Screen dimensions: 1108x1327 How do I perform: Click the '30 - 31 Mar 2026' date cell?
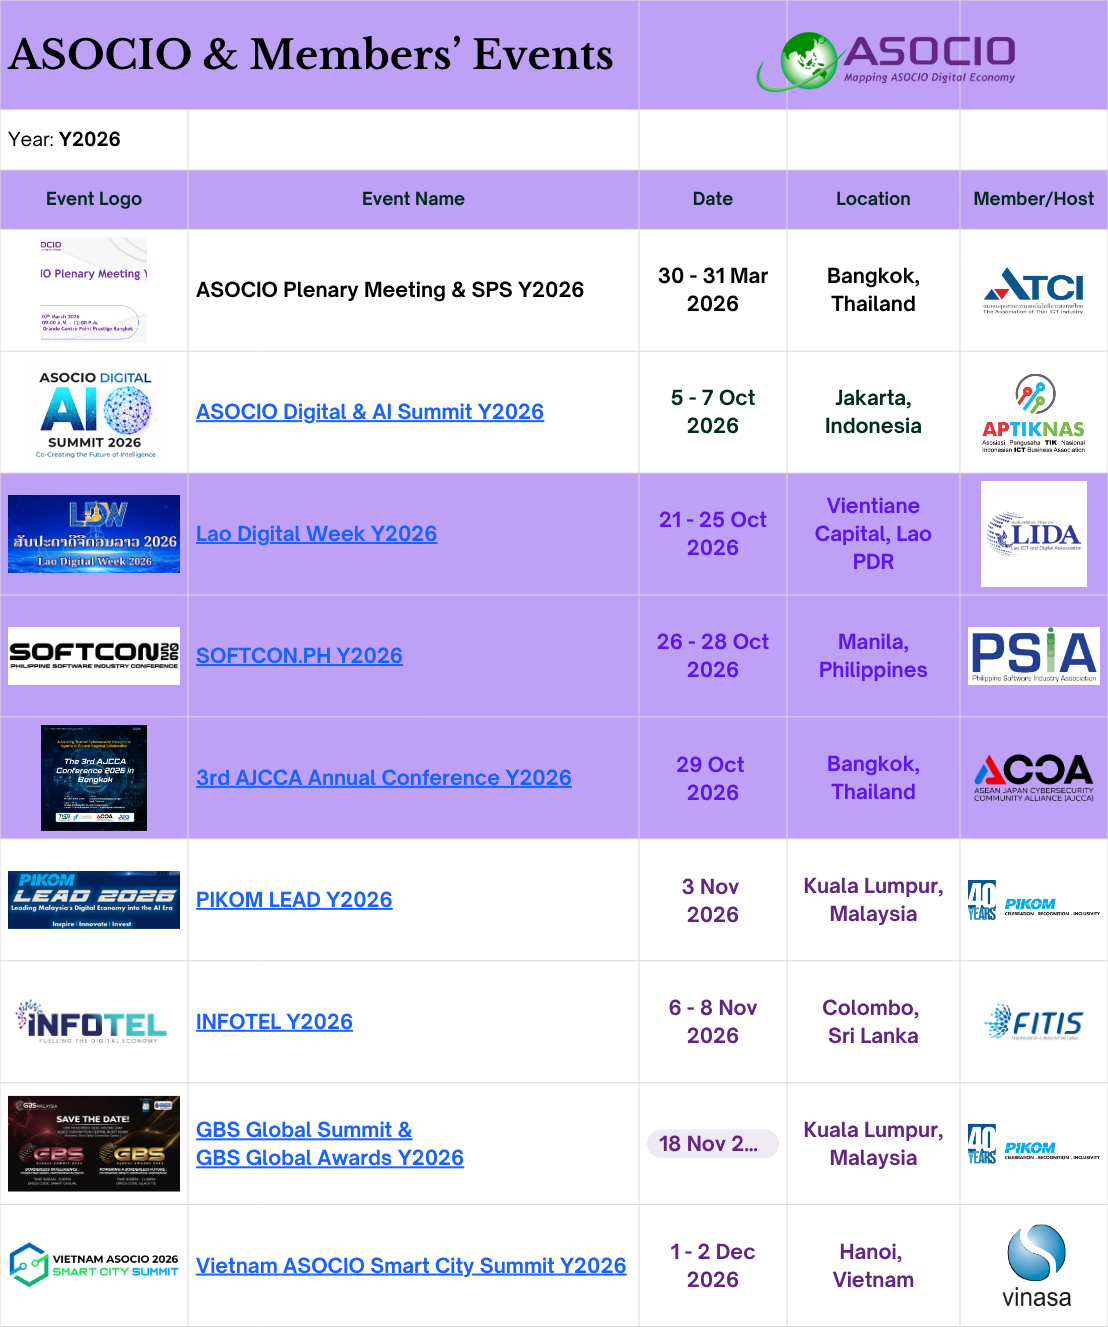pyautogui.click(x=713, y=290)
